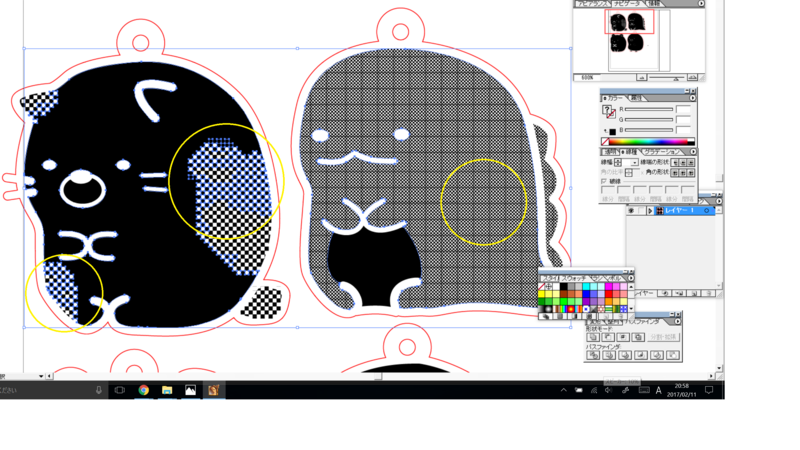Select the first stroke cap shape button
This screenshot has height=450, width=800.
click(x=675, y=162)
